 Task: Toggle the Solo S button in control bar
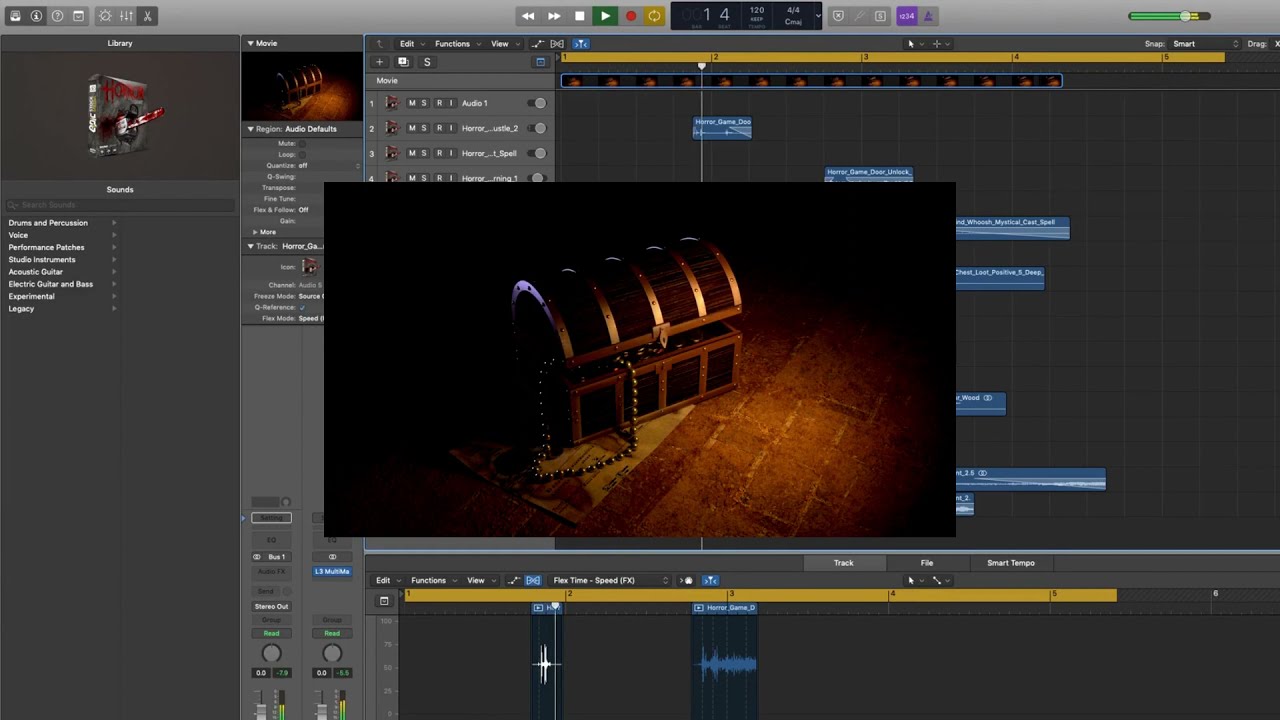(880, 16)
